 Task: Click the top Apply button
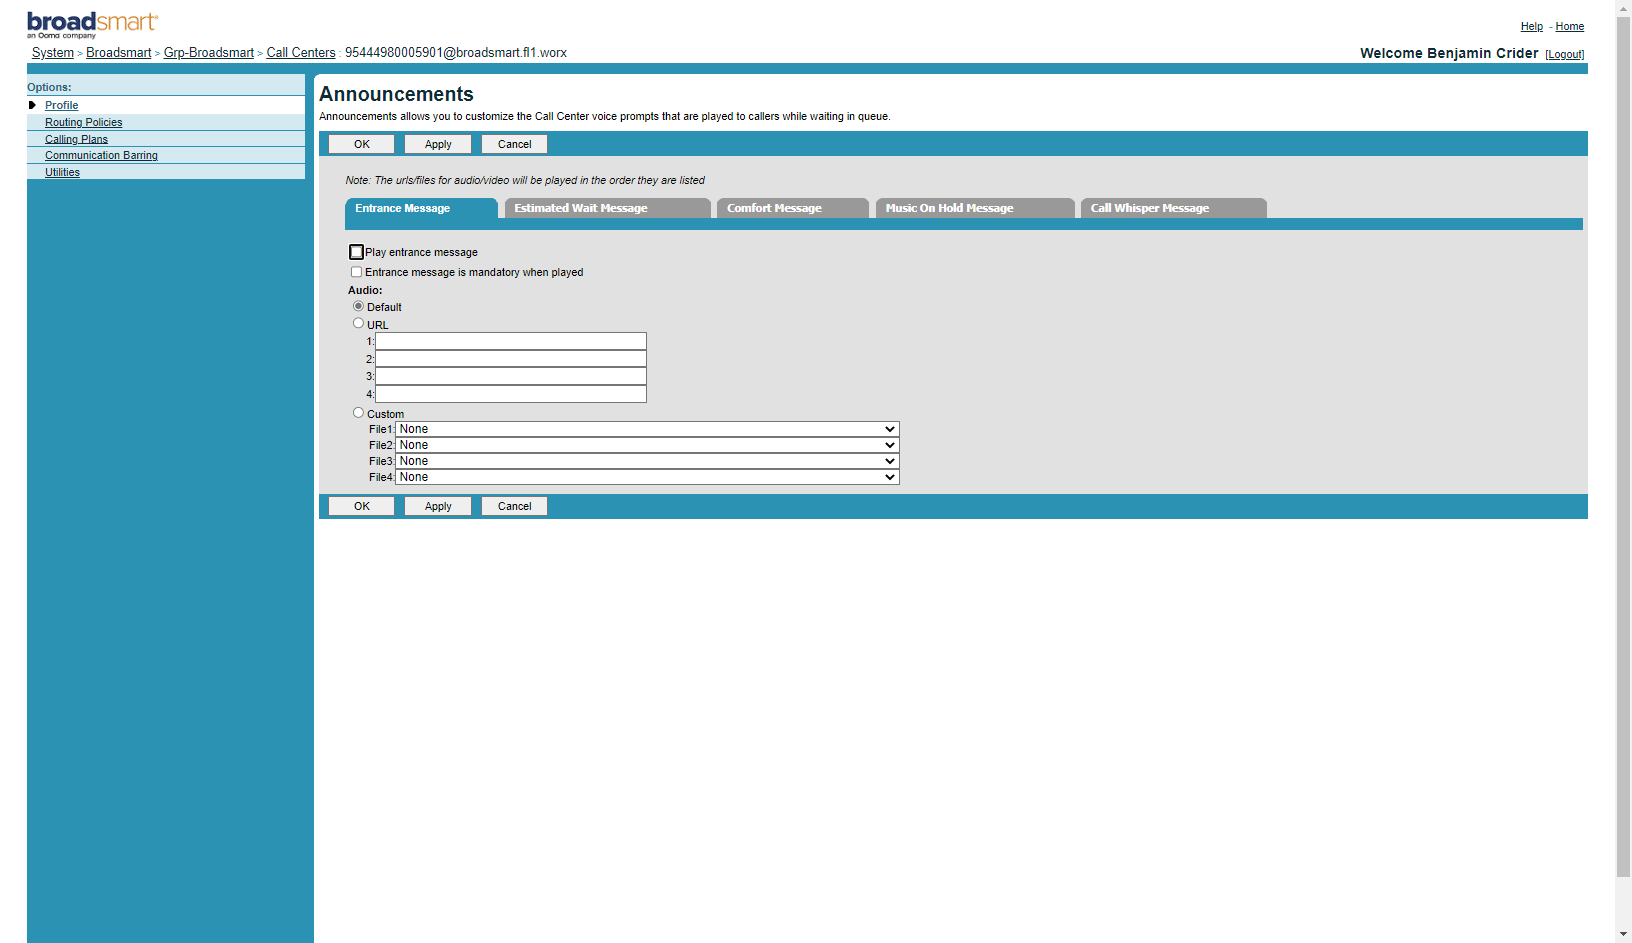438,144
